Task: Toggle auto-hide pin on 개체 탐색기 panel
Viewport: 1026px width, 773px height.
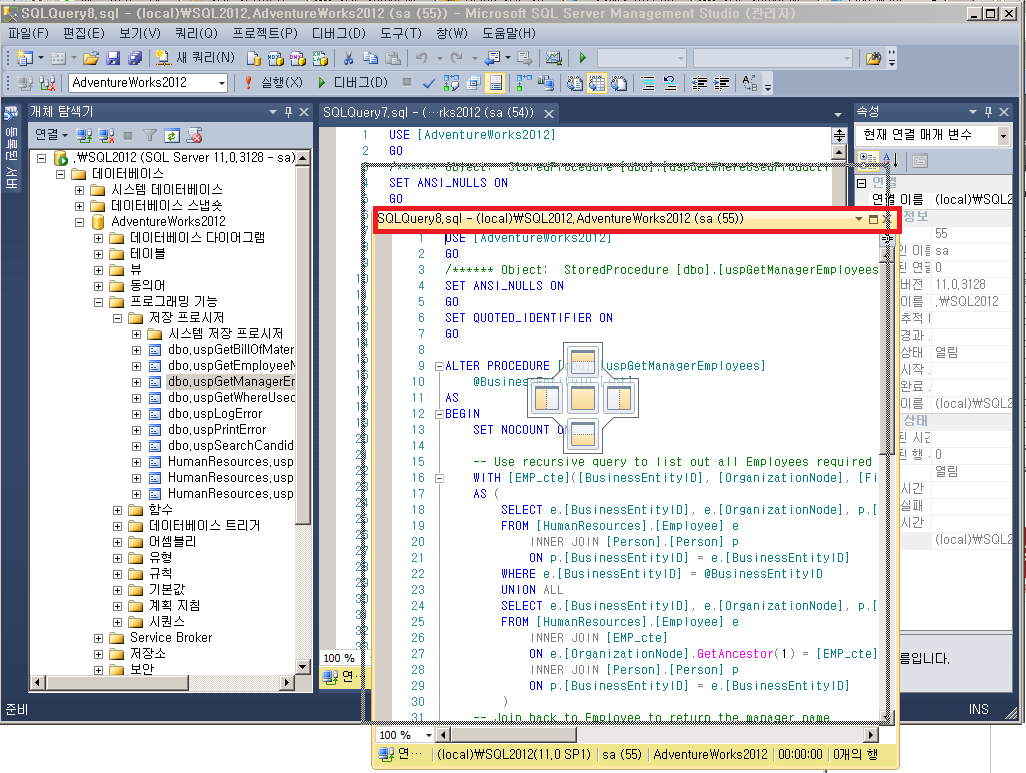Action: tap(289, 112)
